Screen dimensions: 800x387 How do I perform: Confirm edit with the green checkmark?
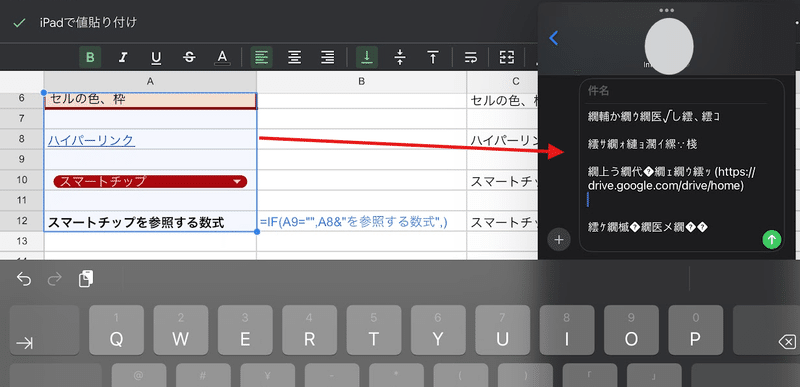tap(19, 23)
